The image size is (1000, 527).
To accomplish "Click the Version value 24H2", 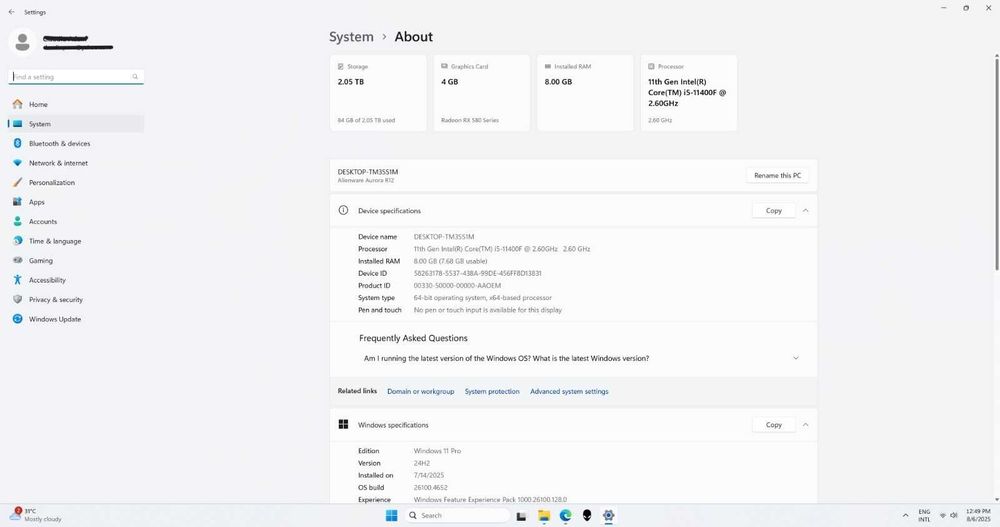I will pos(422,463).
